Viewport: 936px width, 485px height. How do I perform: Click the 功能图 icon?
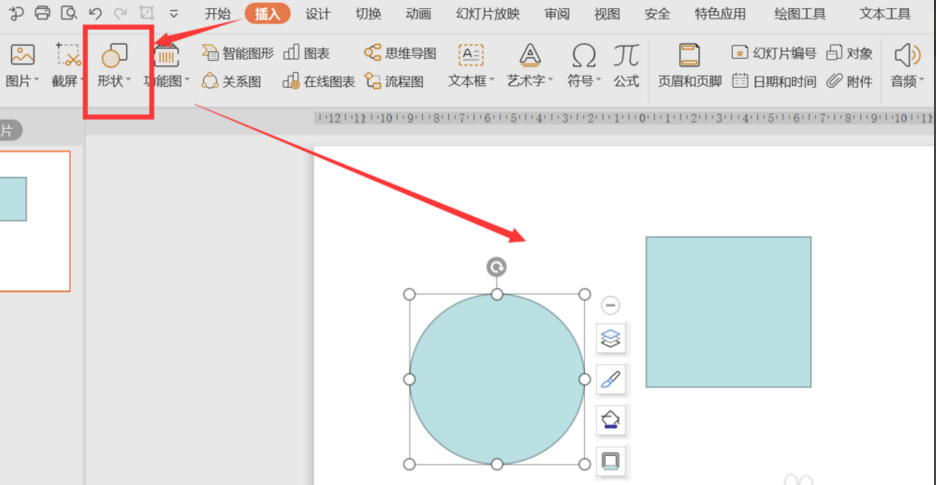pos(167,55)
